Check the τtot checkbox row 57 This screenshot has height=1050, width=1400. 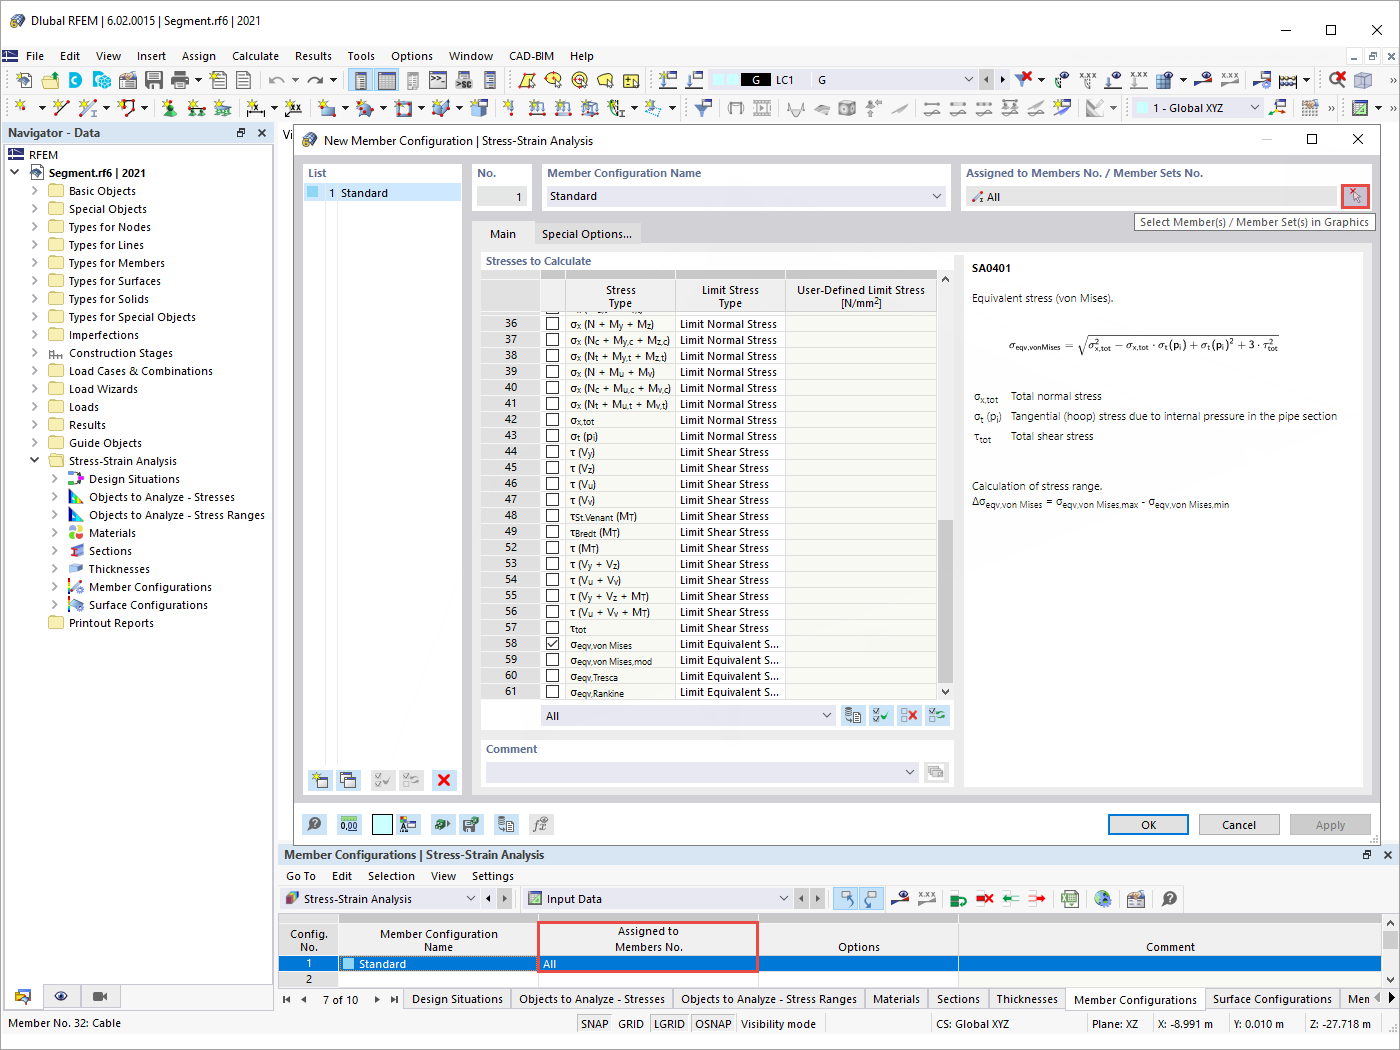(x=552, y=628)
